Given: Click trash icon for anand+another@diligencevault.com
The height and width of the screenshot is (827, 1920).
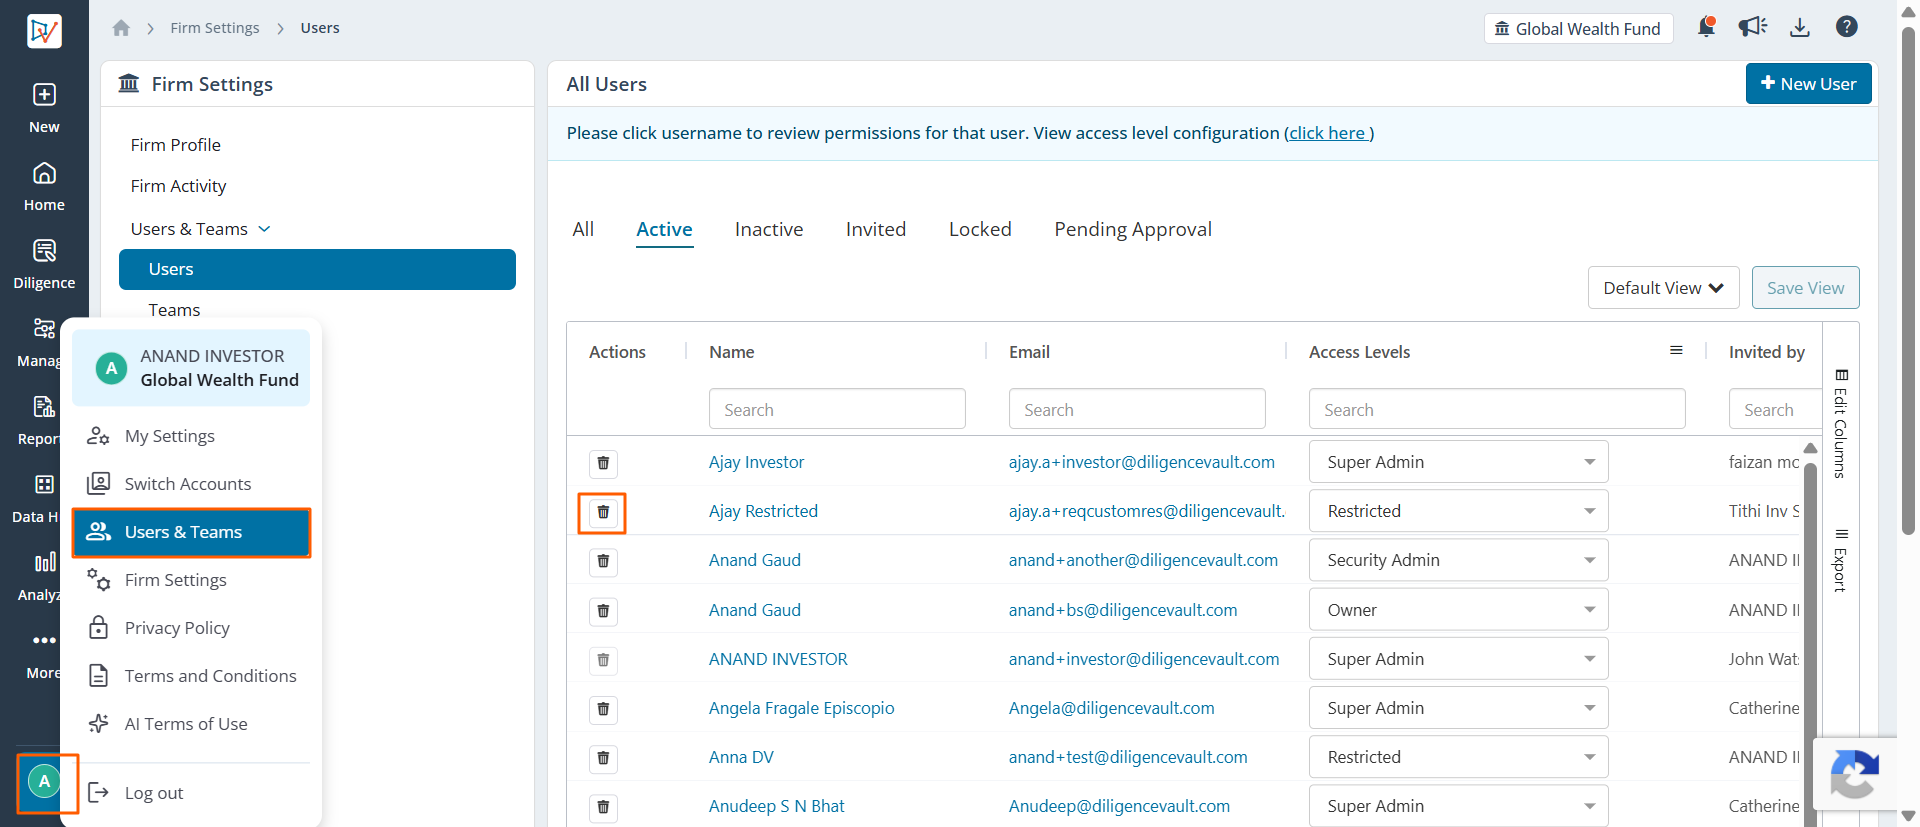Looking at the screenshot, I should coord(603,561).
